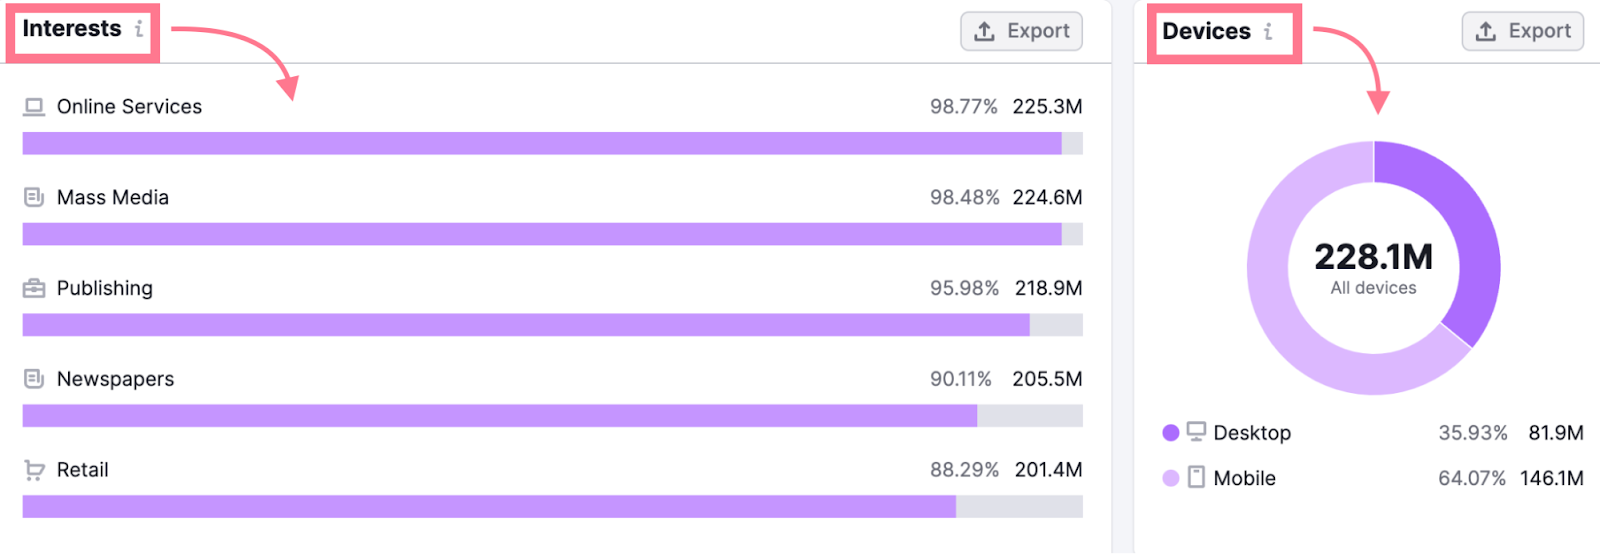The image size is (1600, 554).
Task: Click the desktop monitor icon in legend
Action: (1196, 432)
